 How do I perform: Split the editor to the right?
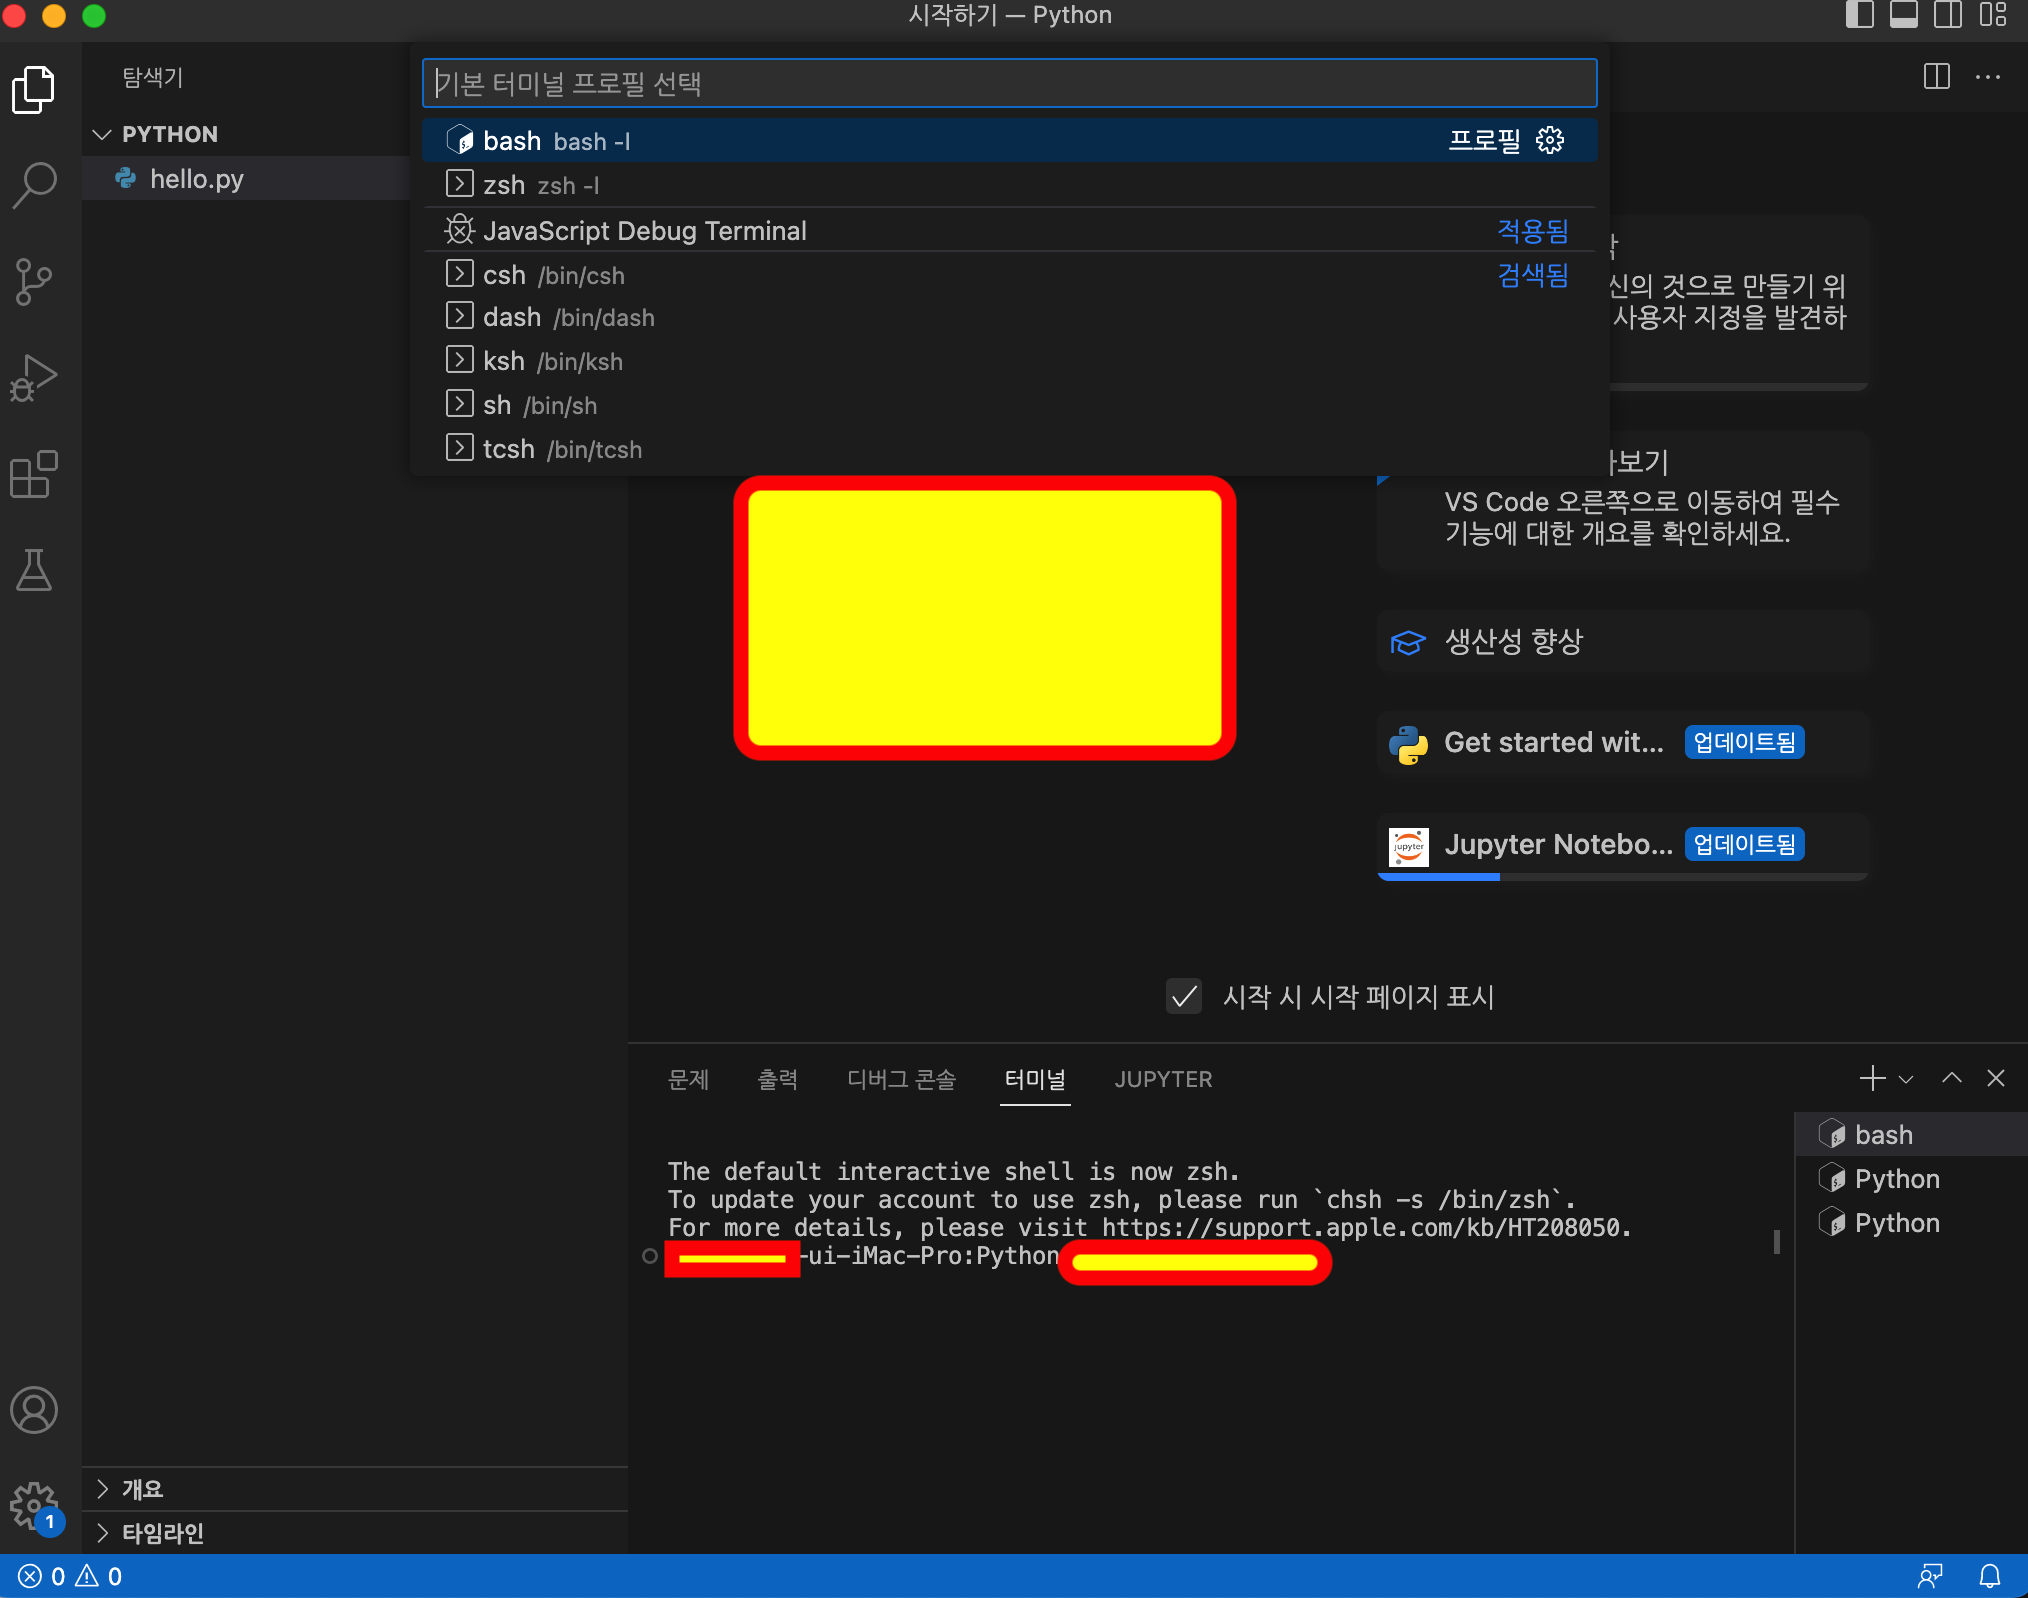click(x=1937, y=77)
